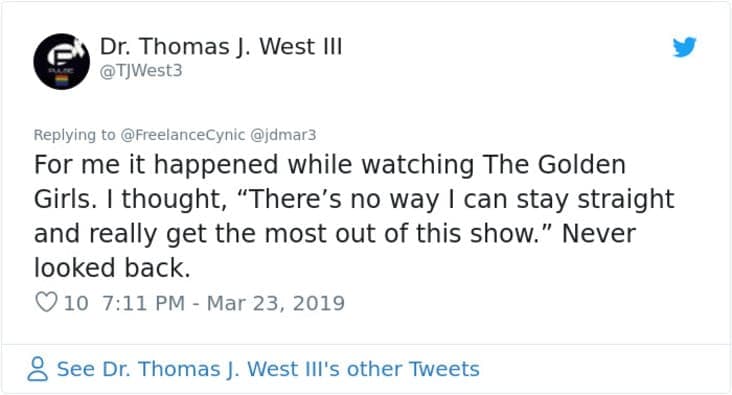Click the like count showing 10

(x=76, y=303)
